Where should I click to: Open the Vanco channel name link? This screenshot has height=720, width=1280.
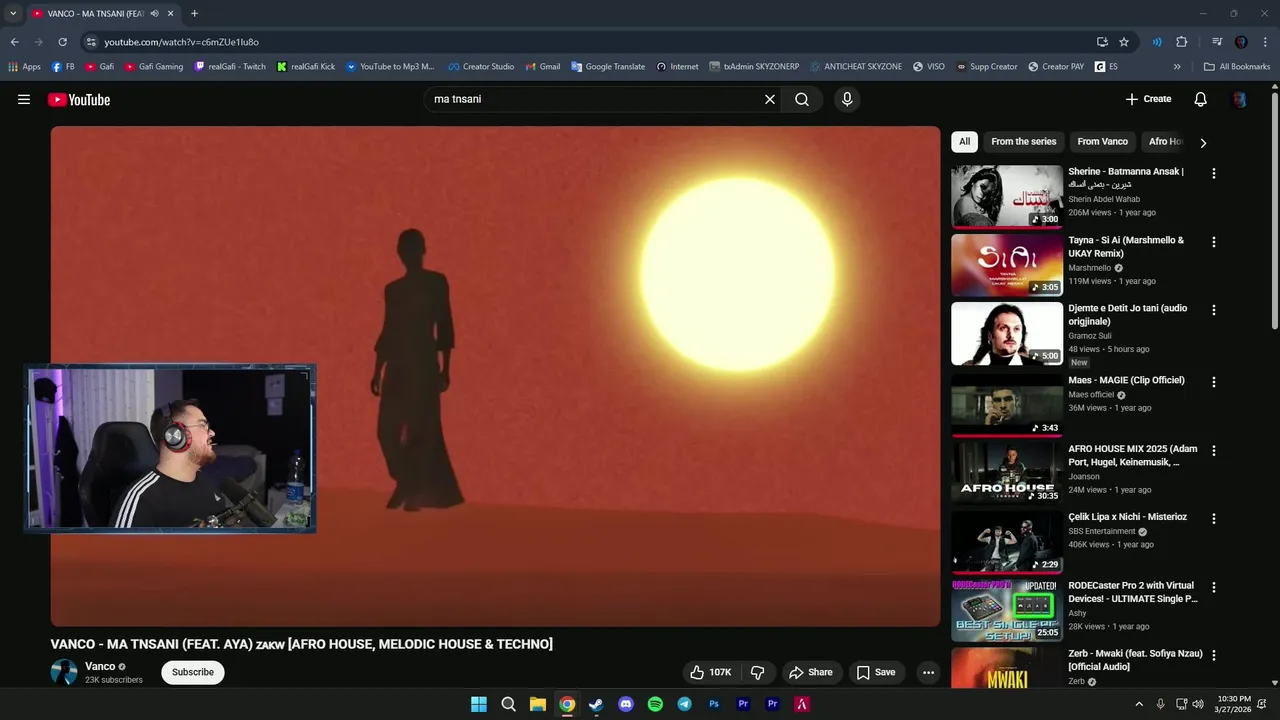click(x=100, y=666)
